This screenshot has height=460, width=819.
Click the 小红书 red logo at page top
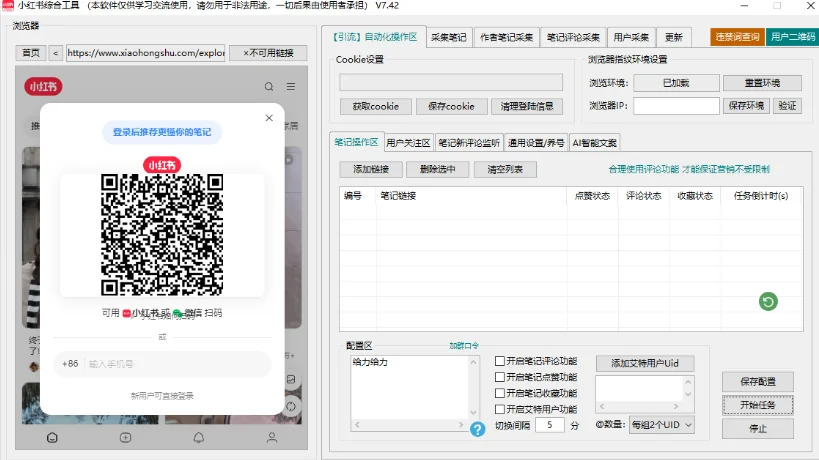click(43, 87)
